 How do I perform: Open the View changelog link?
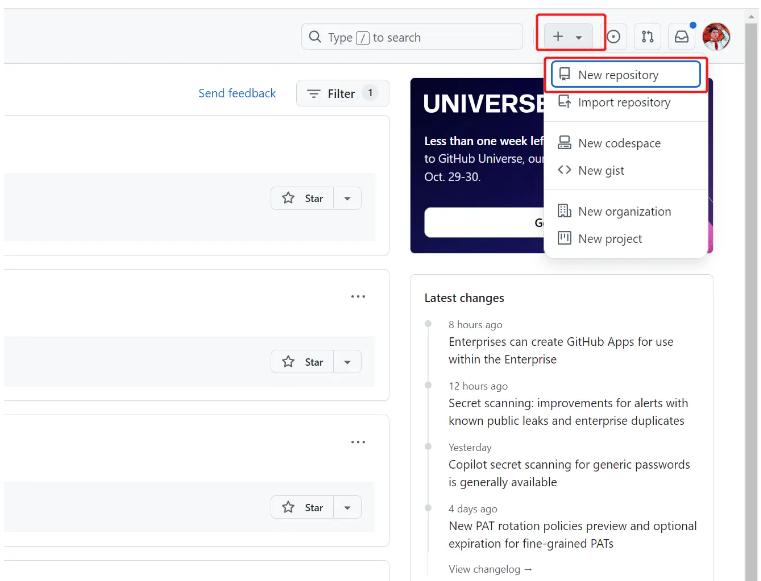tap(490, 569)
